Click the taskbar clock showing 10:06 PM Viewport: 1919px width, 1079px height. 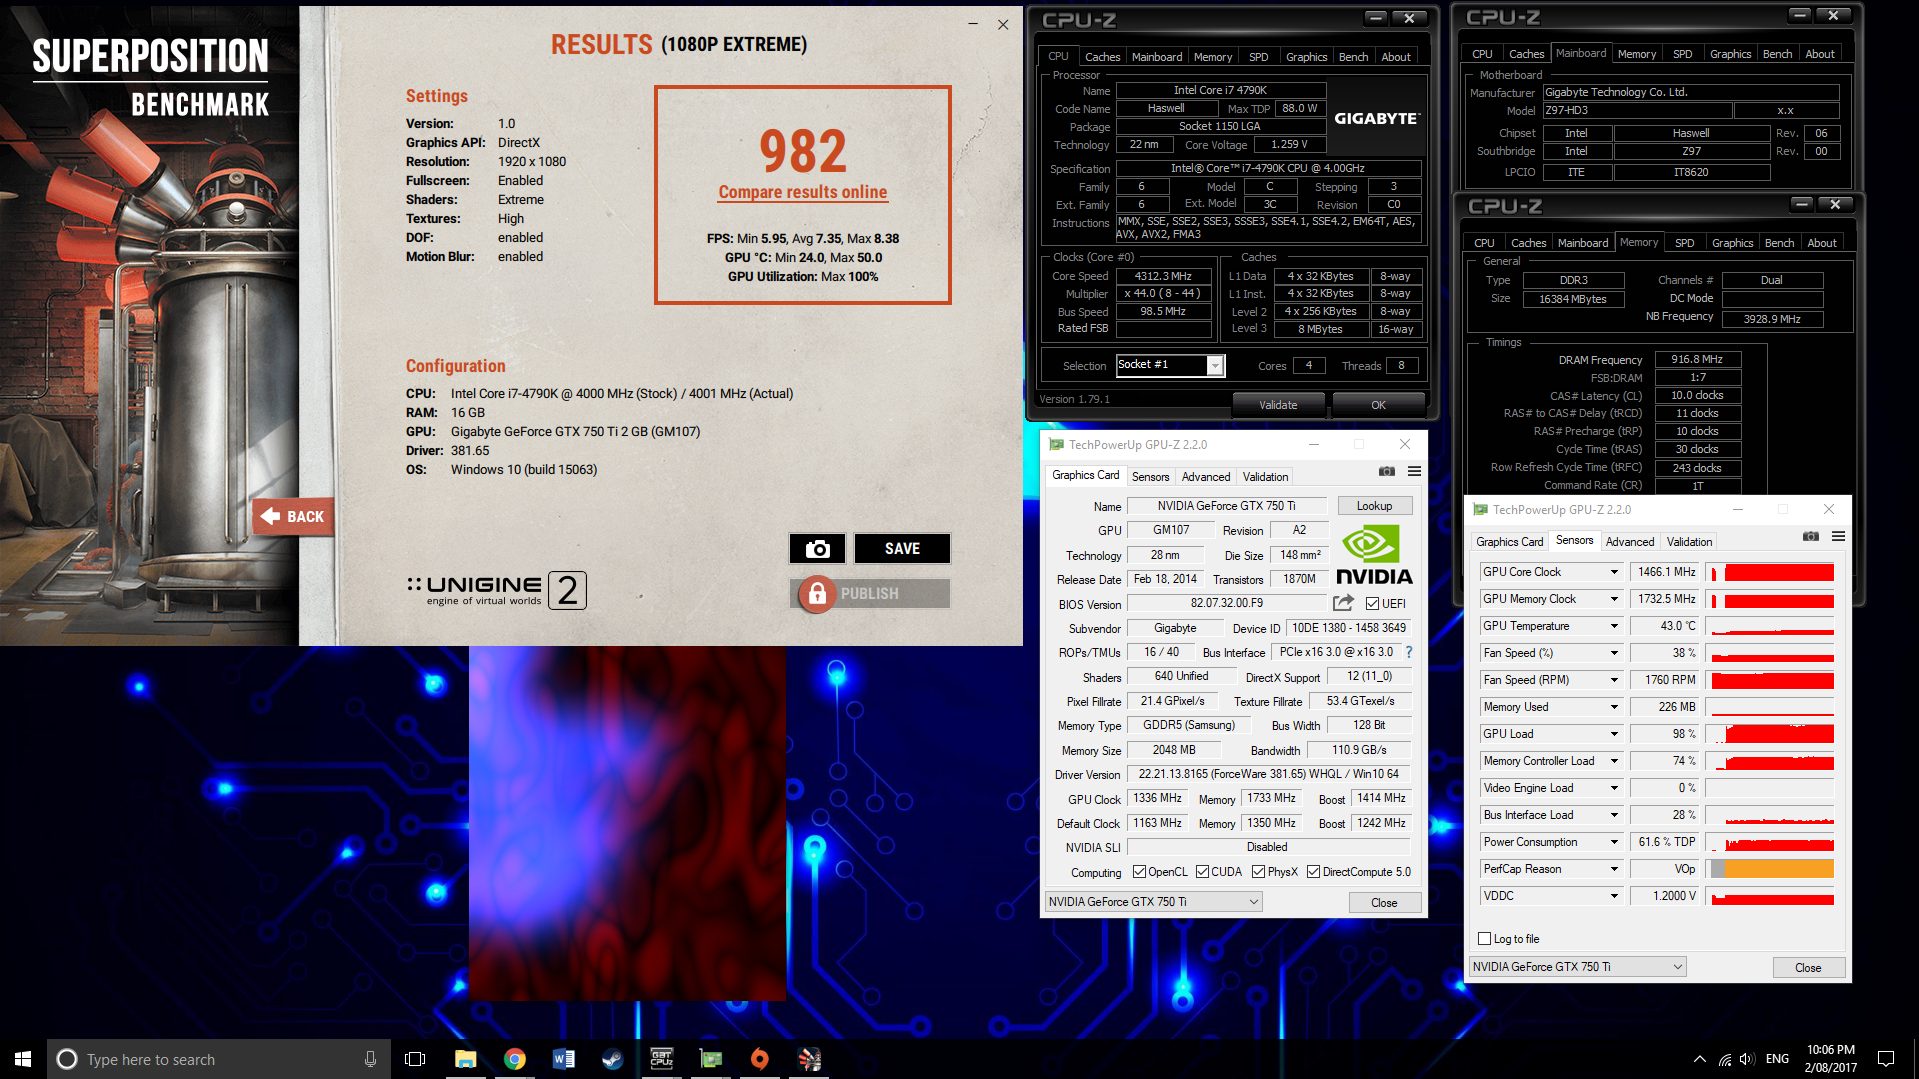pos(1830,1059)
